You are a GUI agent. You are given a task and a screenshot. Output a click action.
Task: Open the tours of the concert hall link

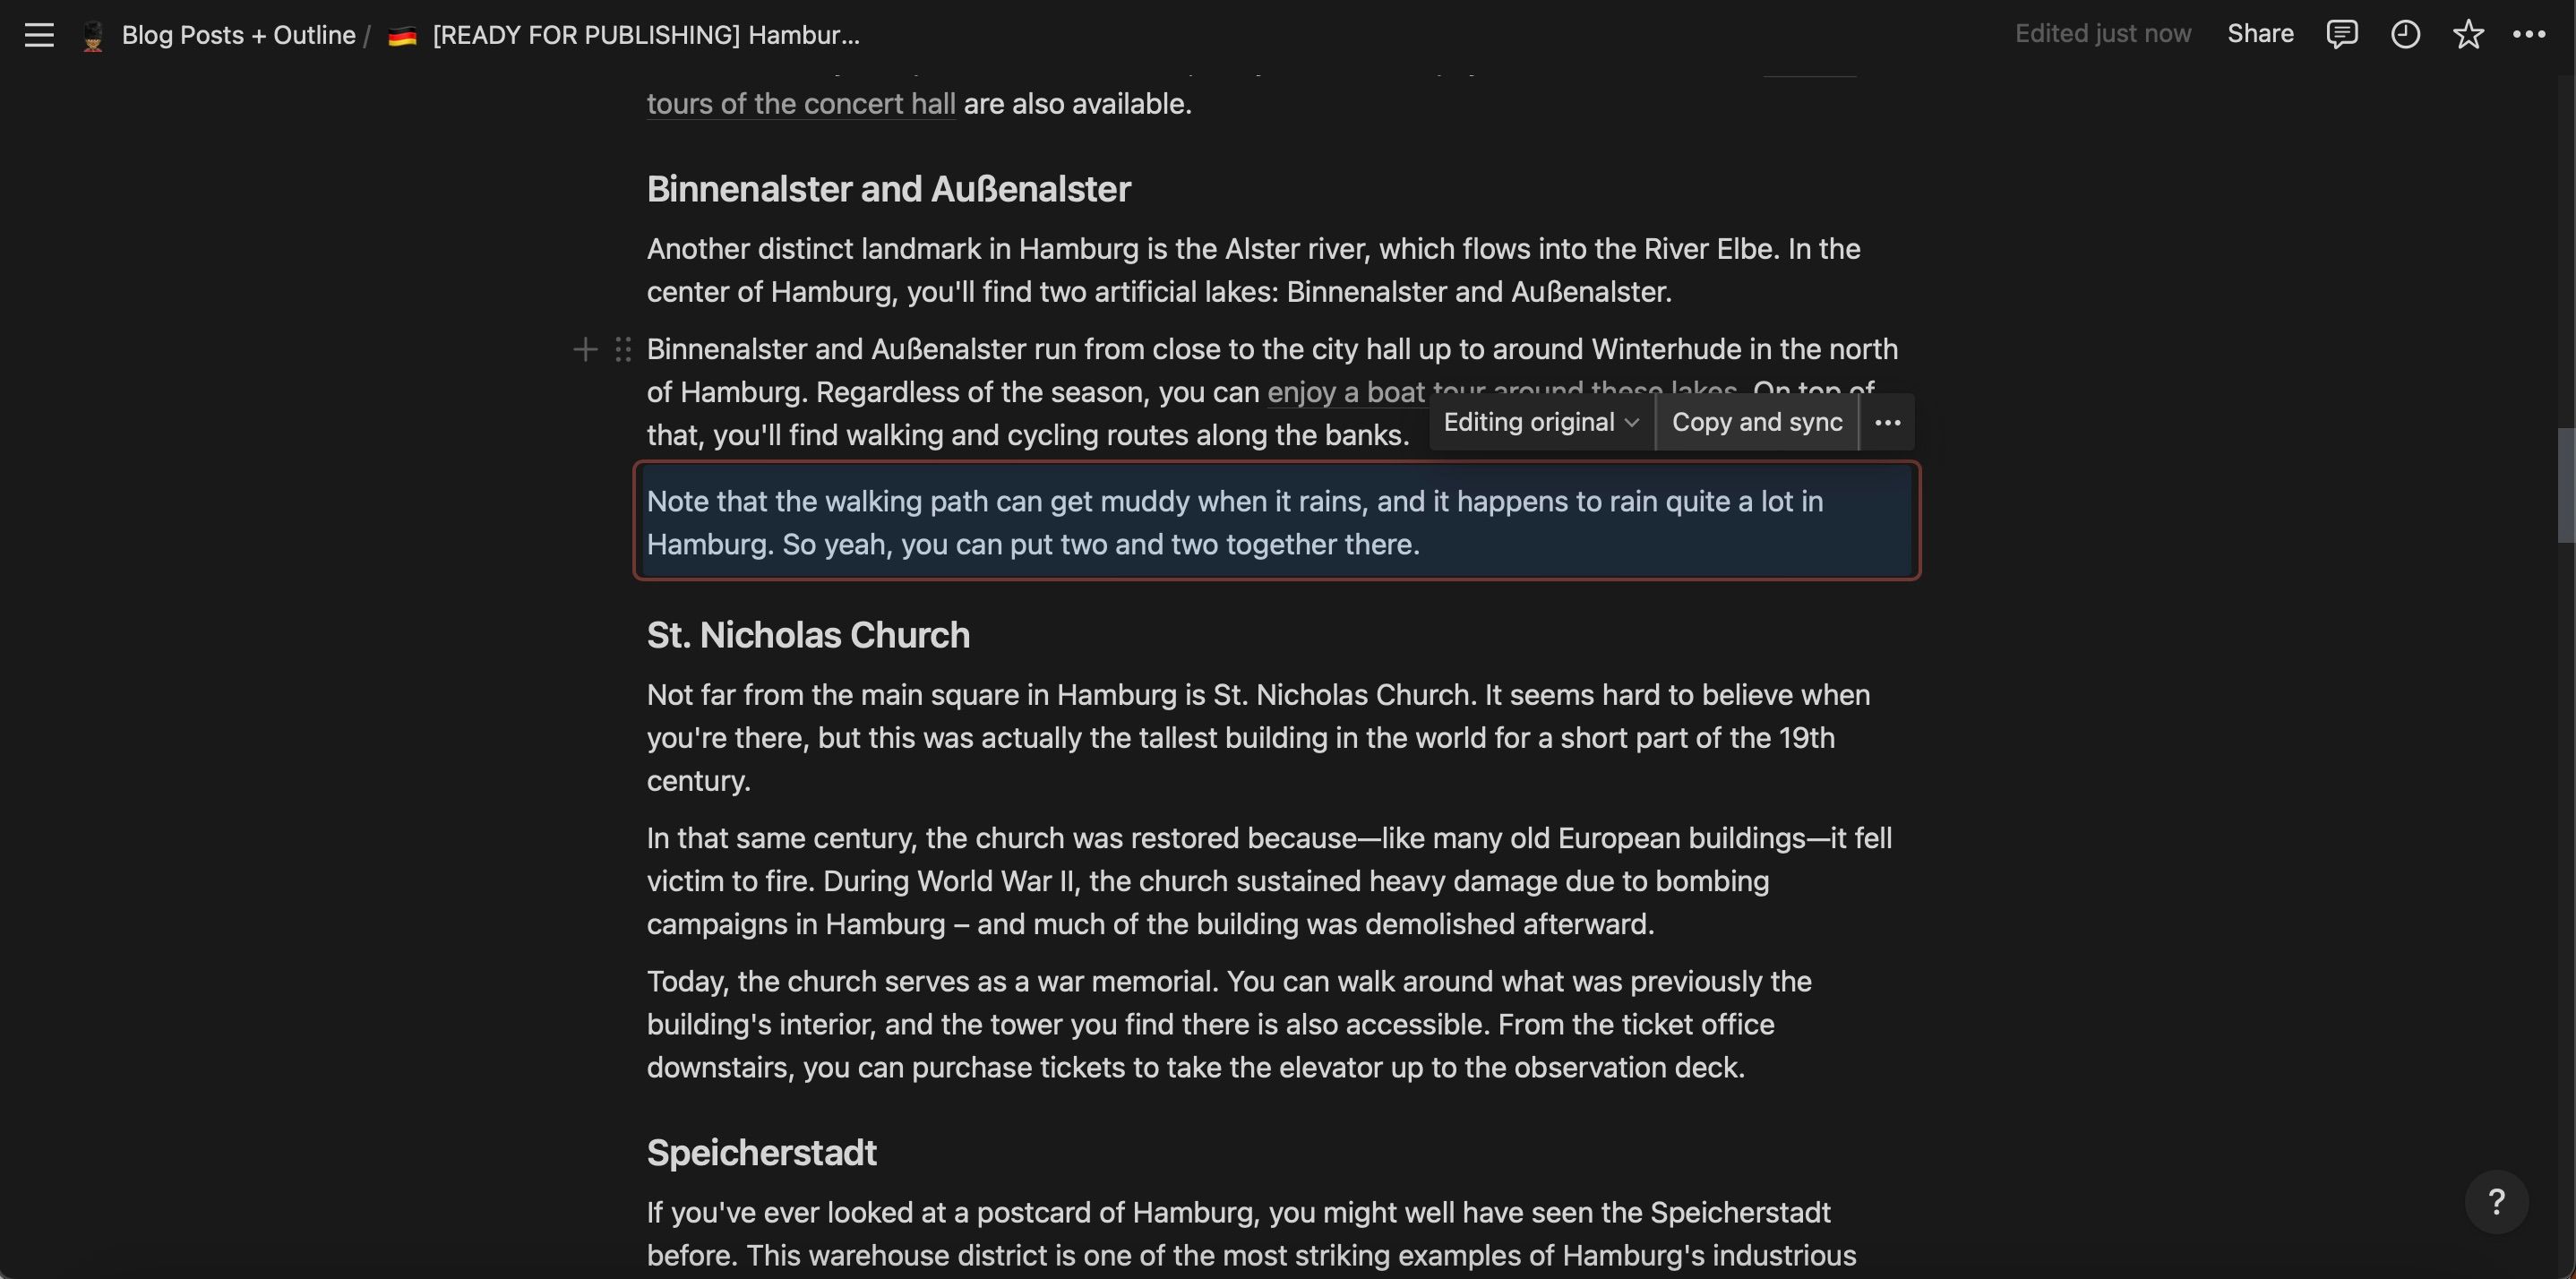pos(800,104)
